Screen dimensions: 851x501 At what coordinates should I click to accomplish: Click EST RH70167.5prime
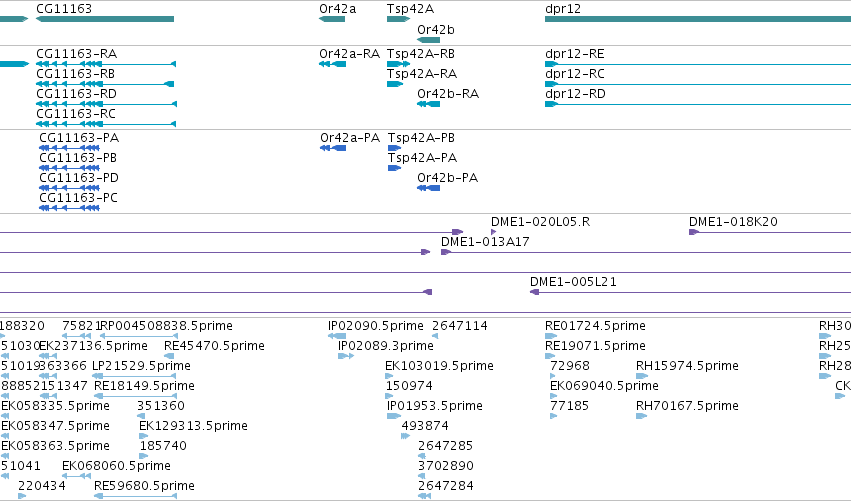(687, 407)
